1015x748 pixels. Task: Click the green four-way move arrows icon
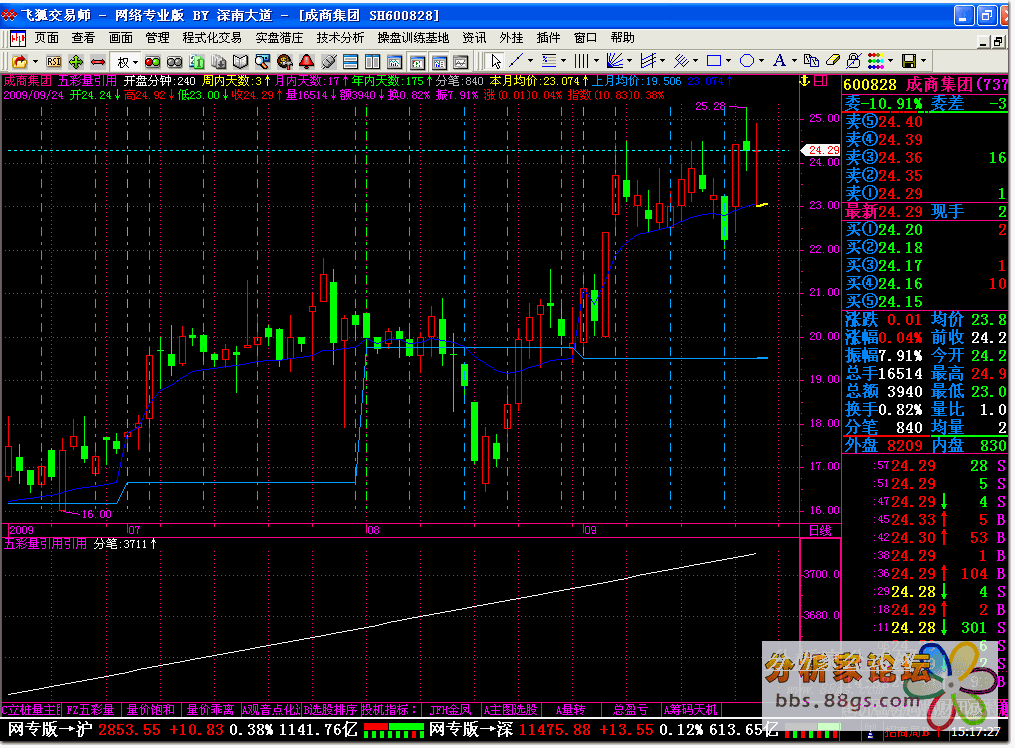[x=76, y=61]
